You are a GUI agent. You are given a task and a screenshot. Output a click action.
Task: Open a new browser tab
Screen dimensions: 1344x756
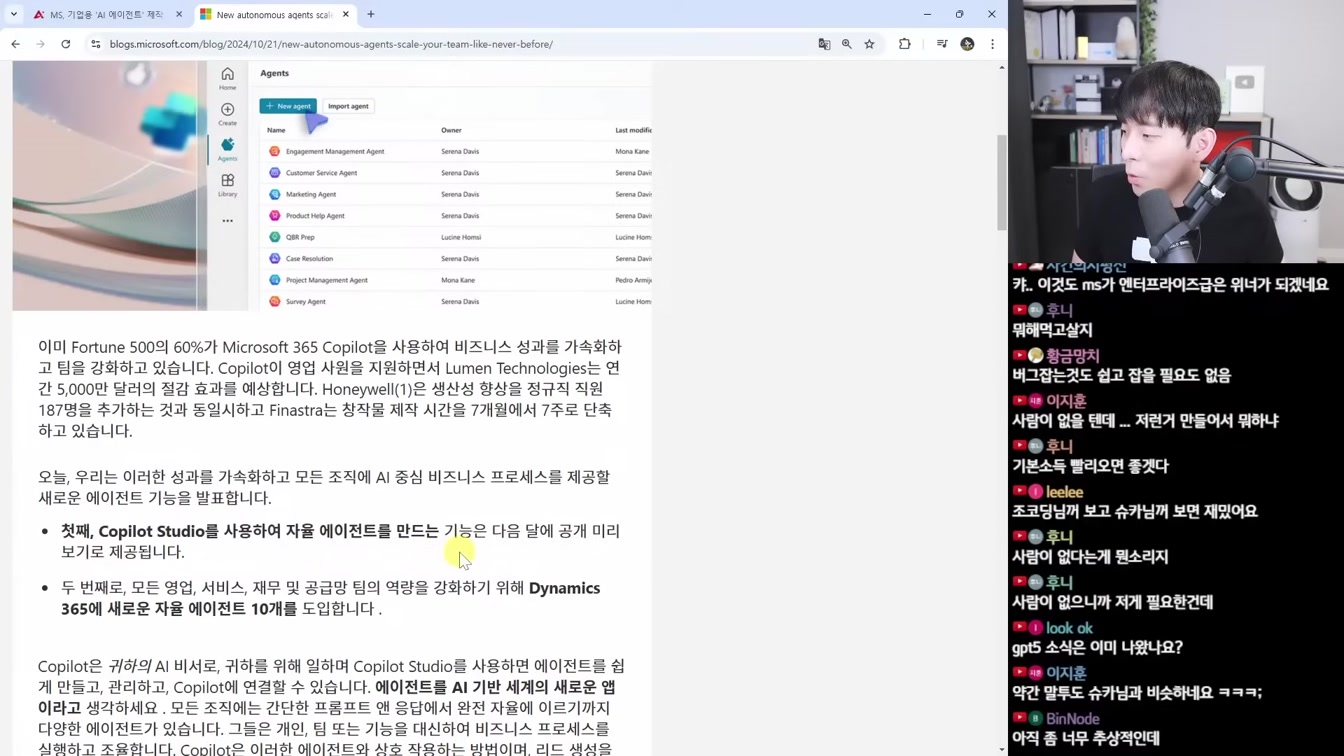[x=371, y=14]
